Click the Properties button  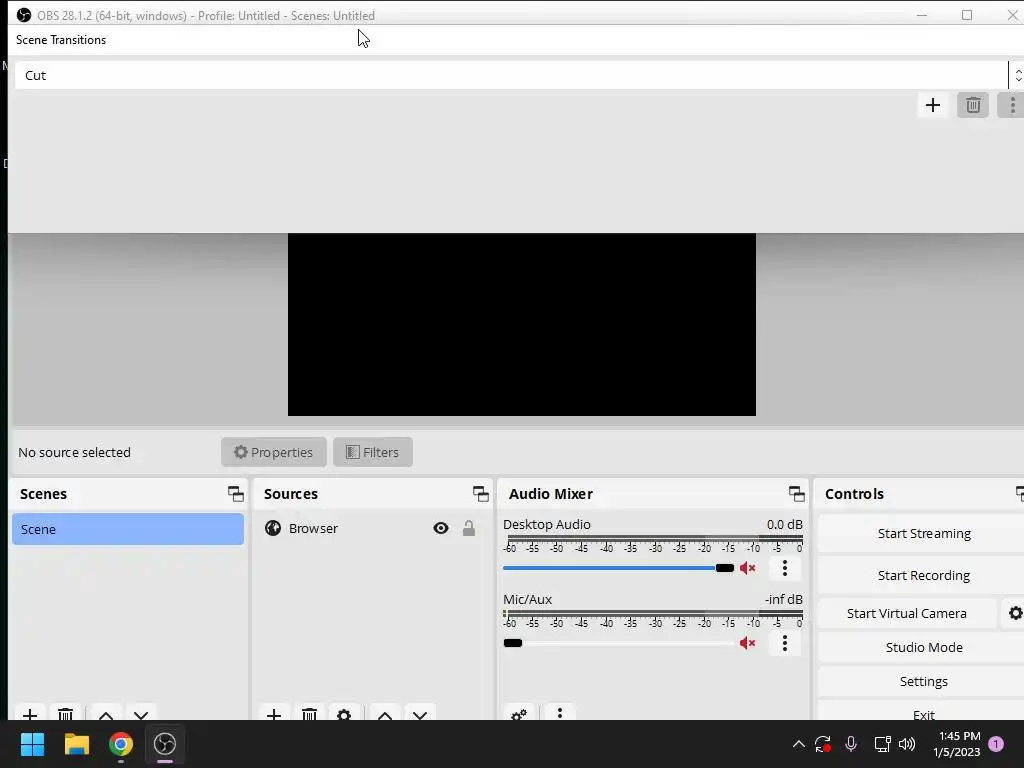coord(274,452)
